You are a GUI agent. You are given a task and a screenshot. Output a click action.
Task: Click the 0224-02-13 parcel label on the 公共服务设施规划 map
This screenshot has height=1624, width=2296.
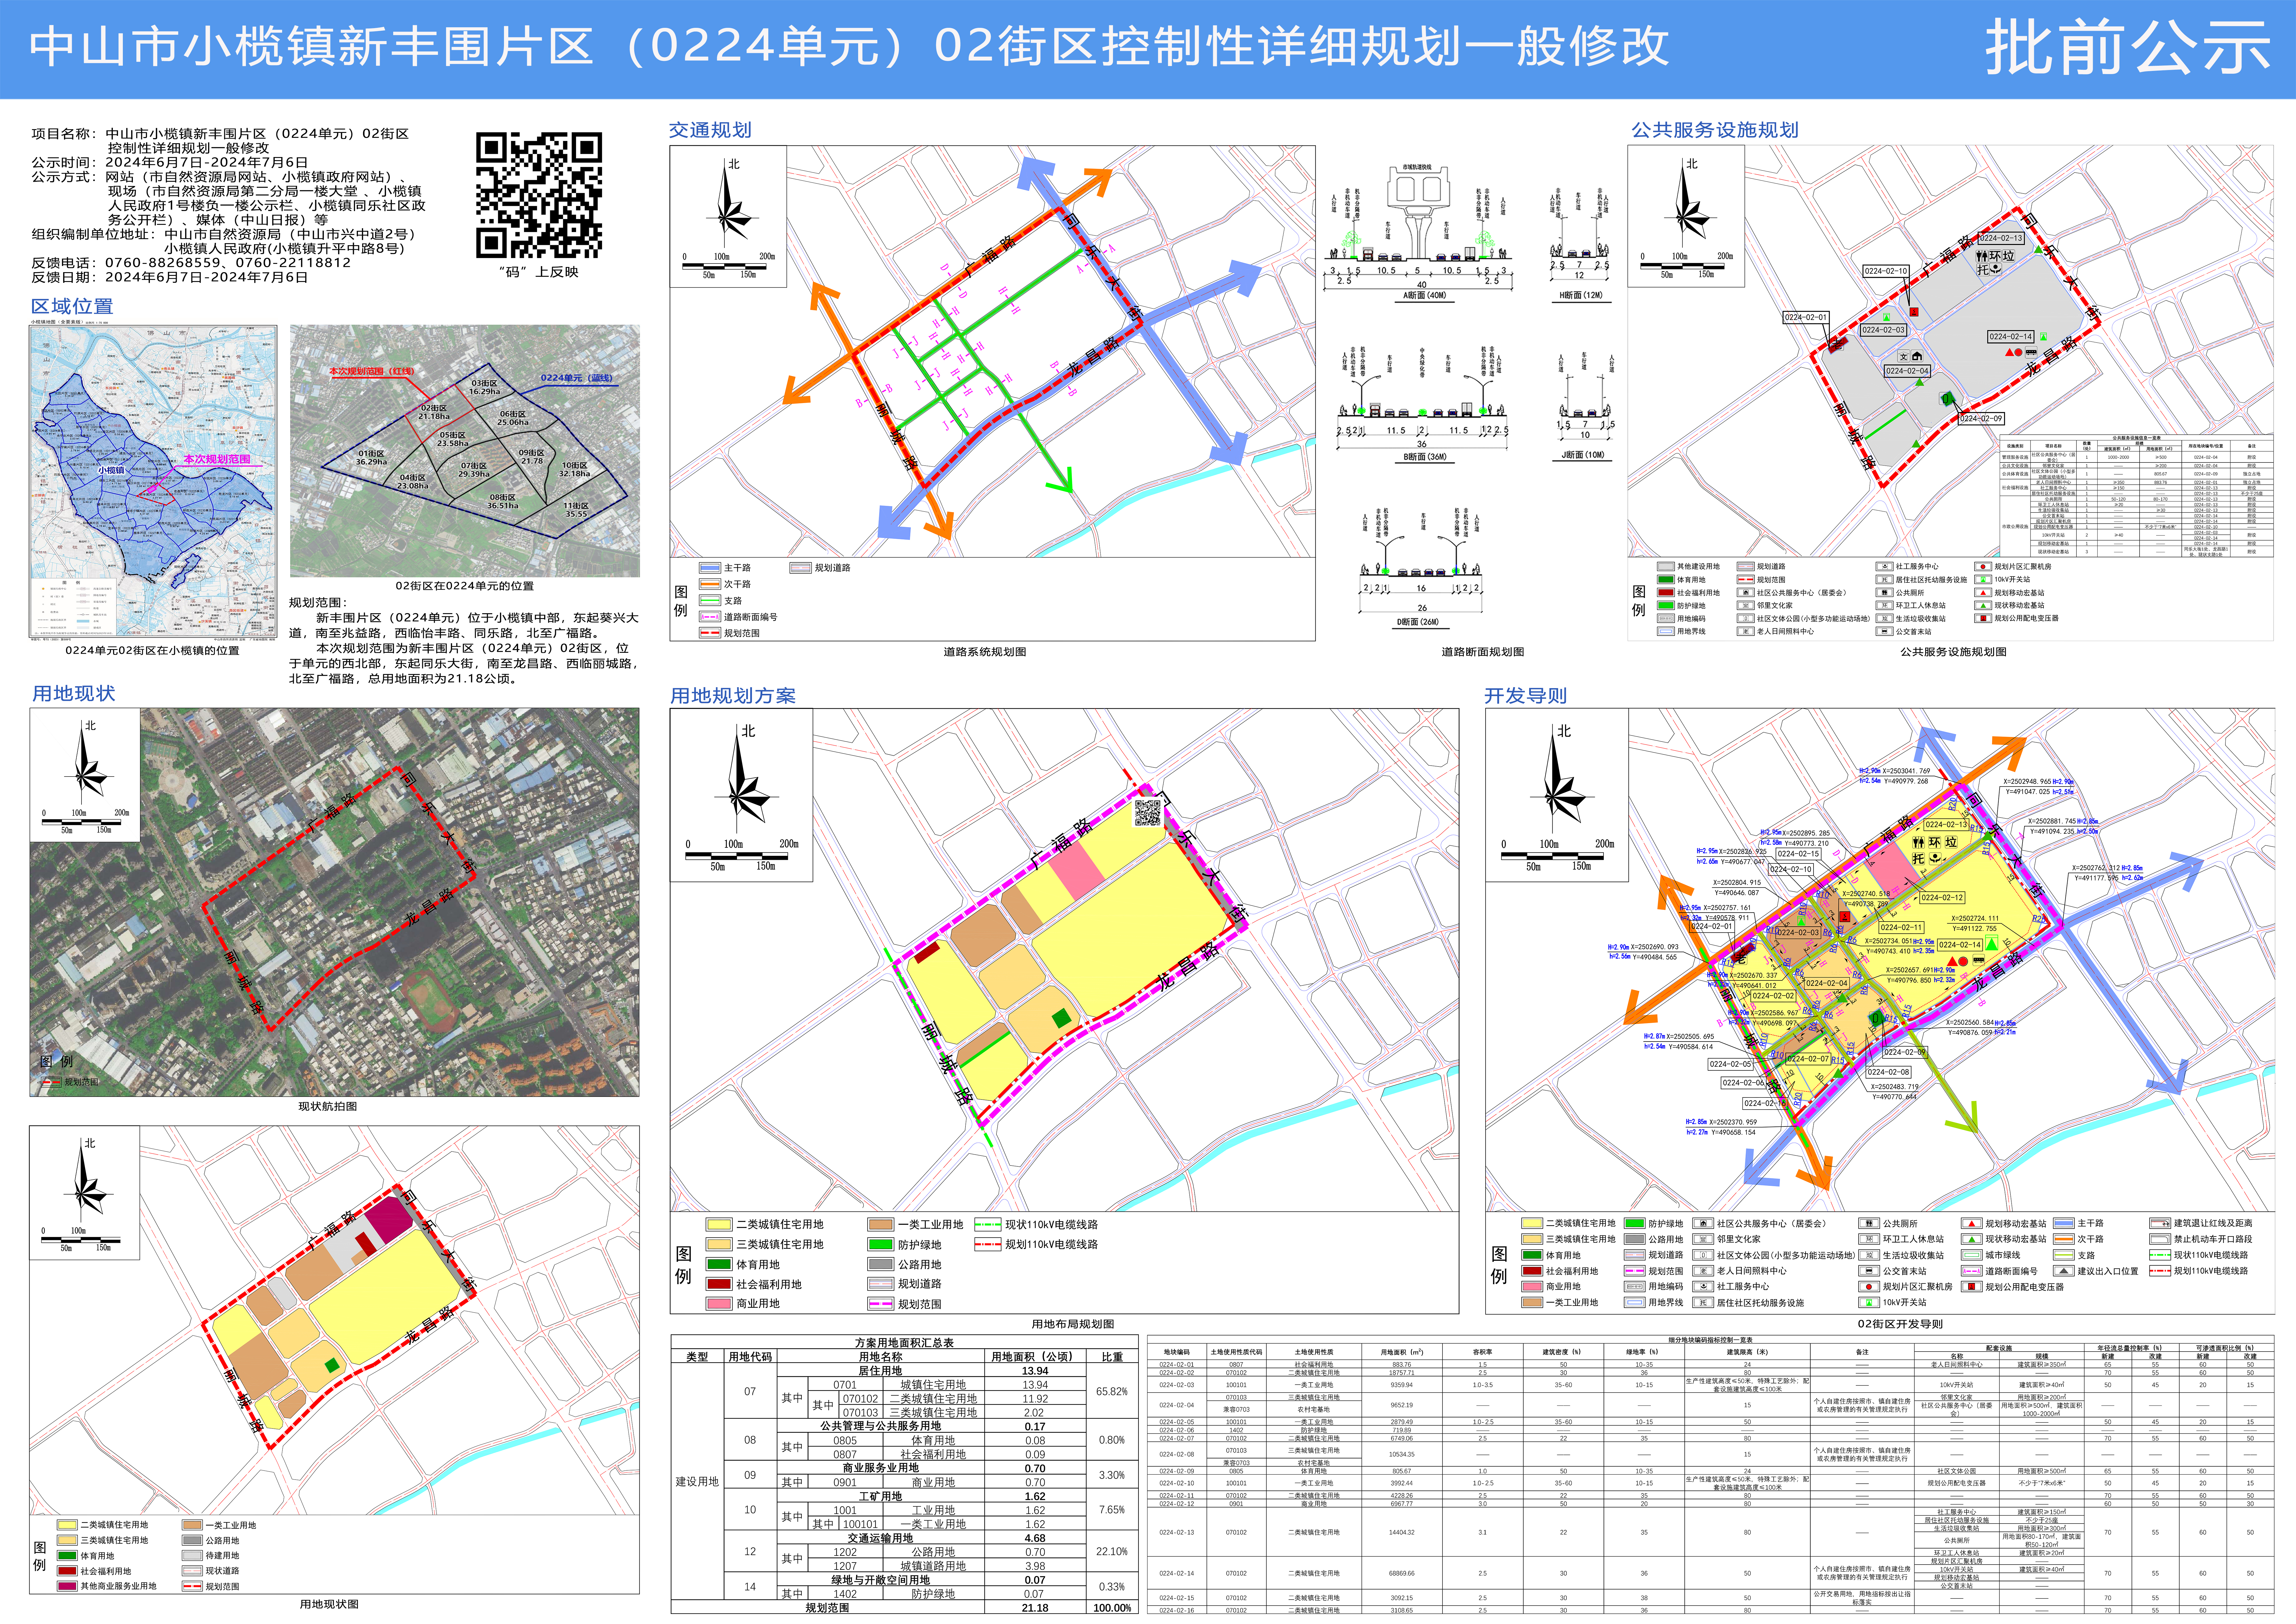[x=2001, y=238]
